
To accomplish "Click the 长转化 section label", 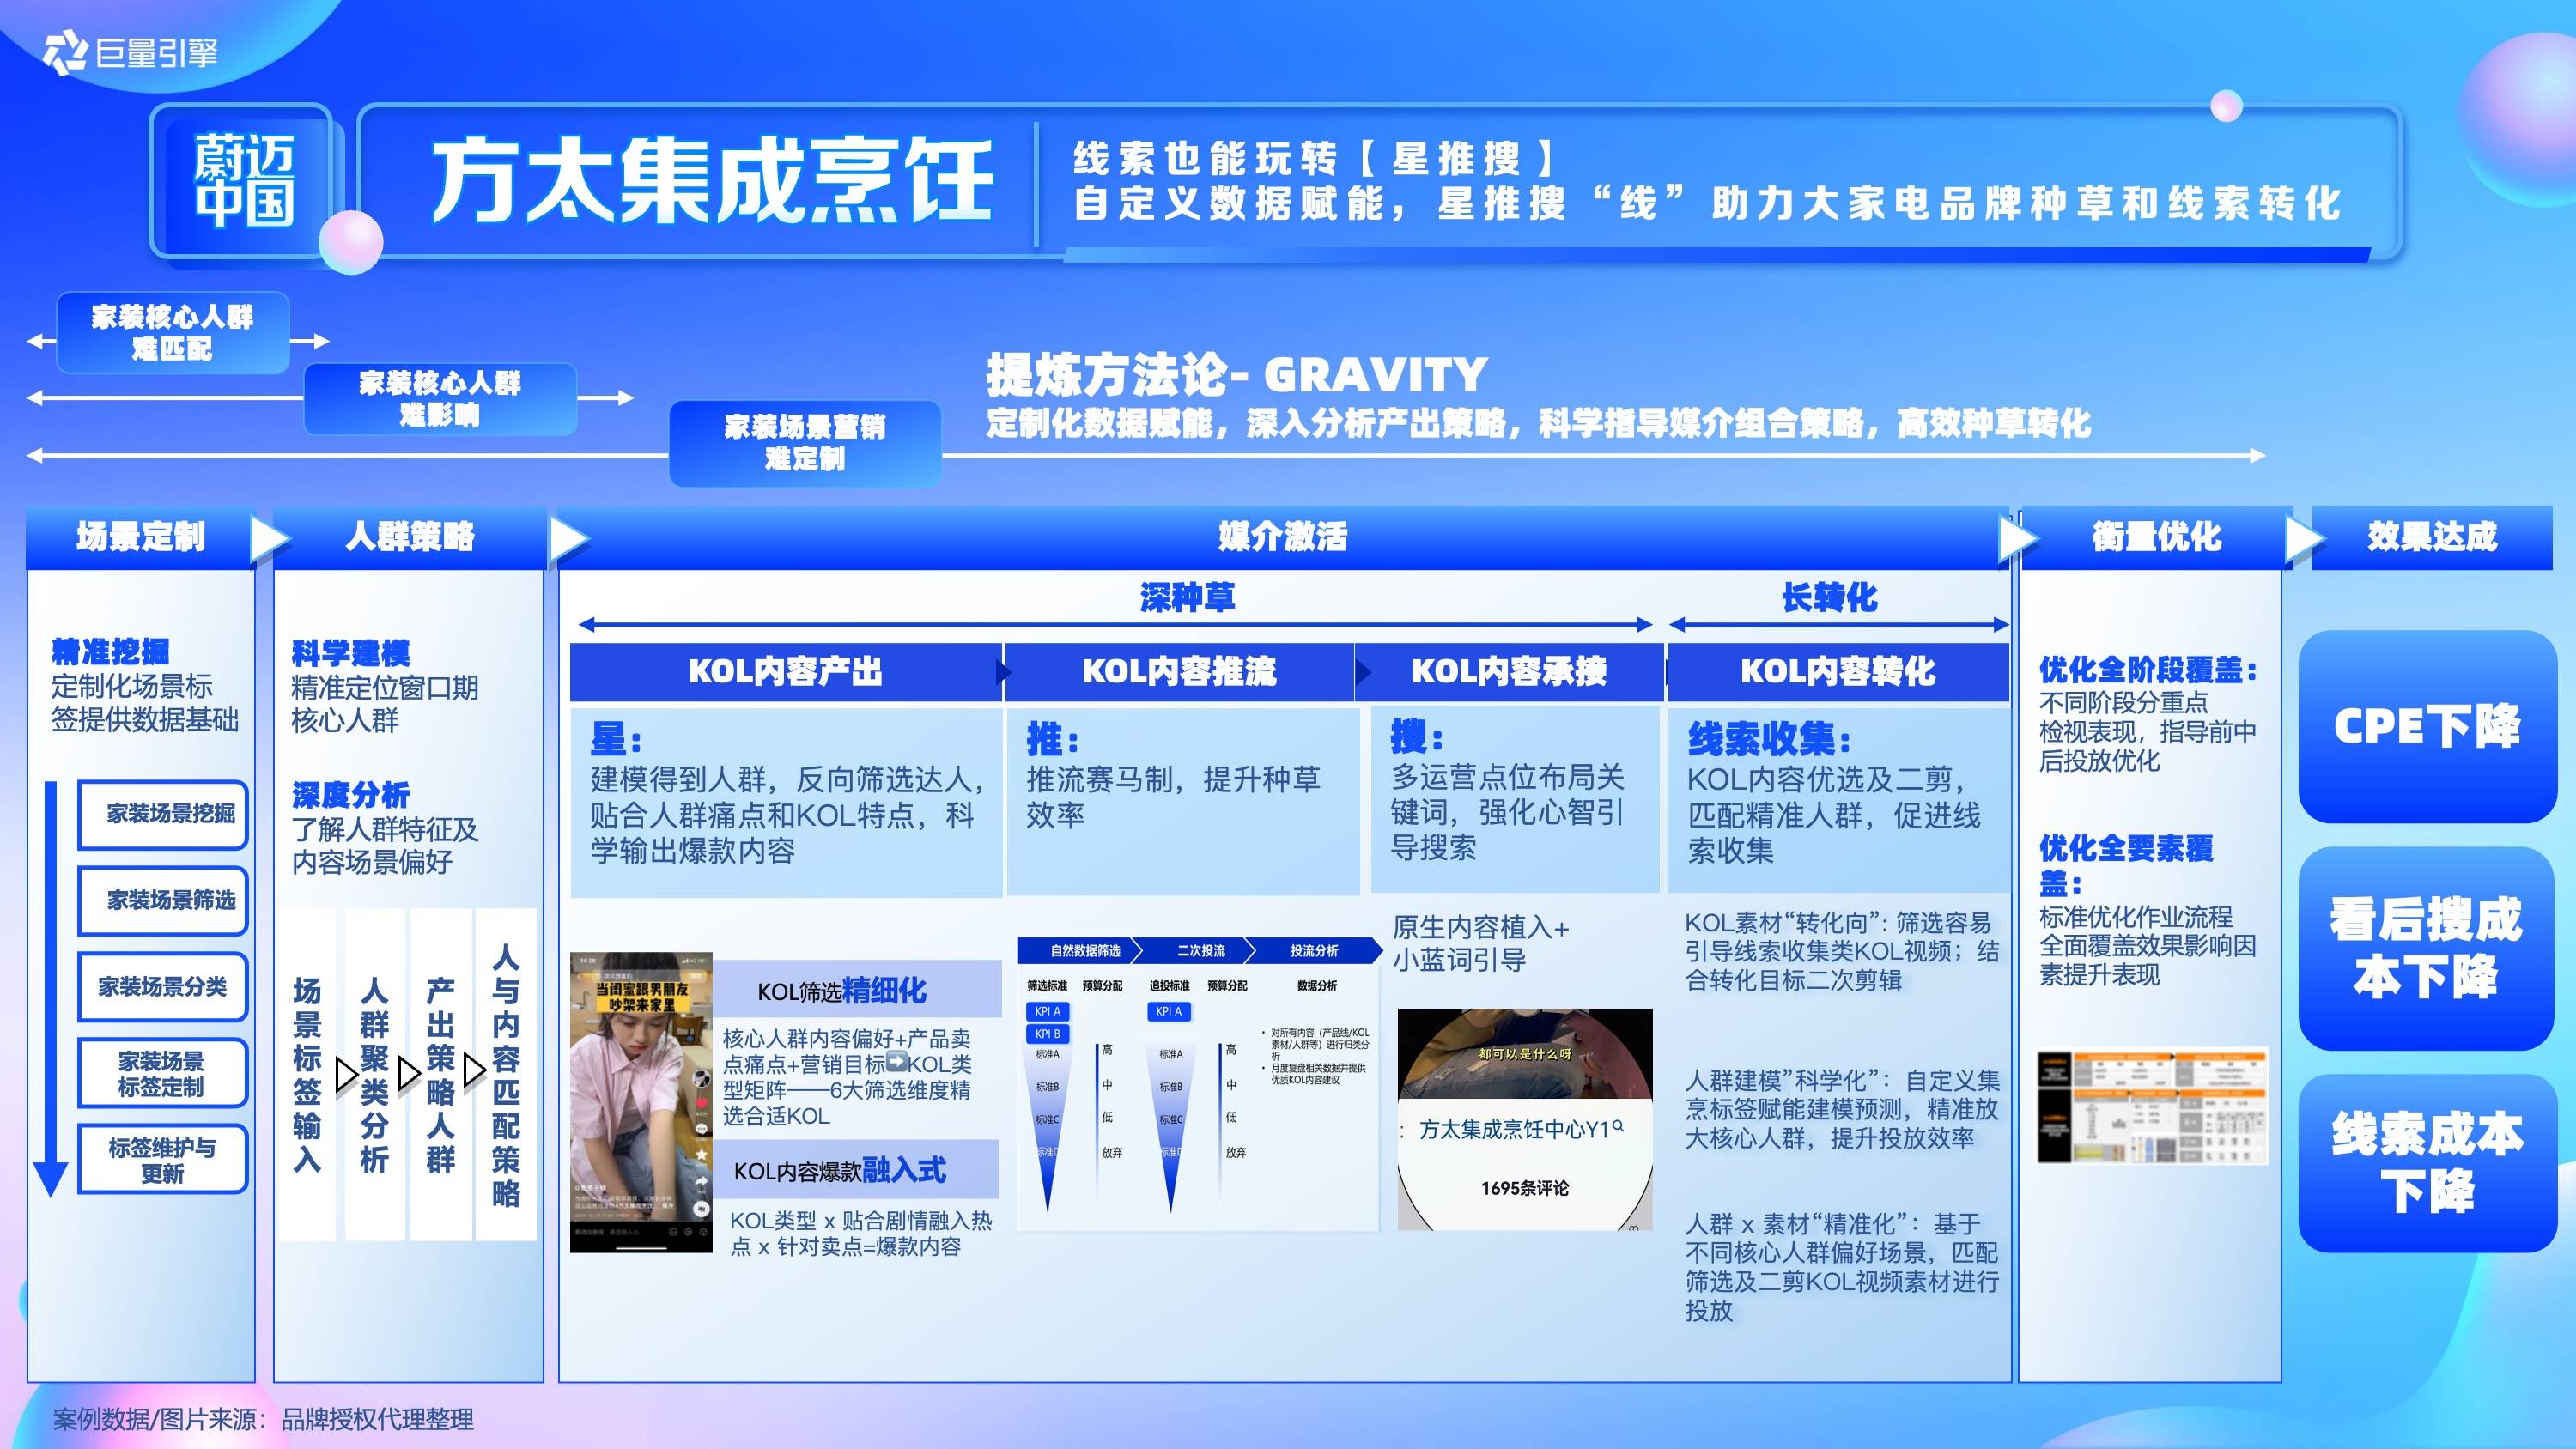I will click(1829, 598).
